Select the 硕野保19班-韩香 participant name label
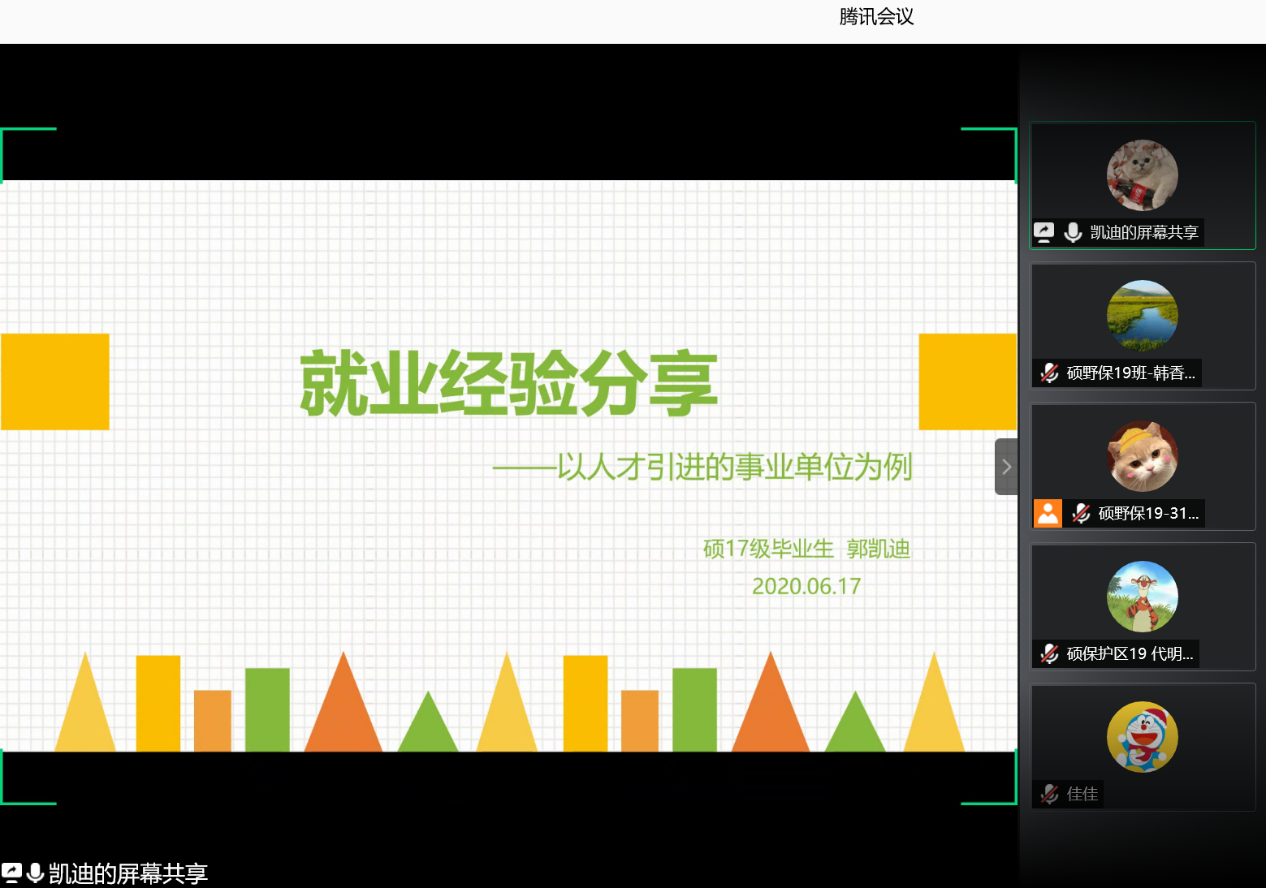 pyautogui.click(x=1130, y=373)
